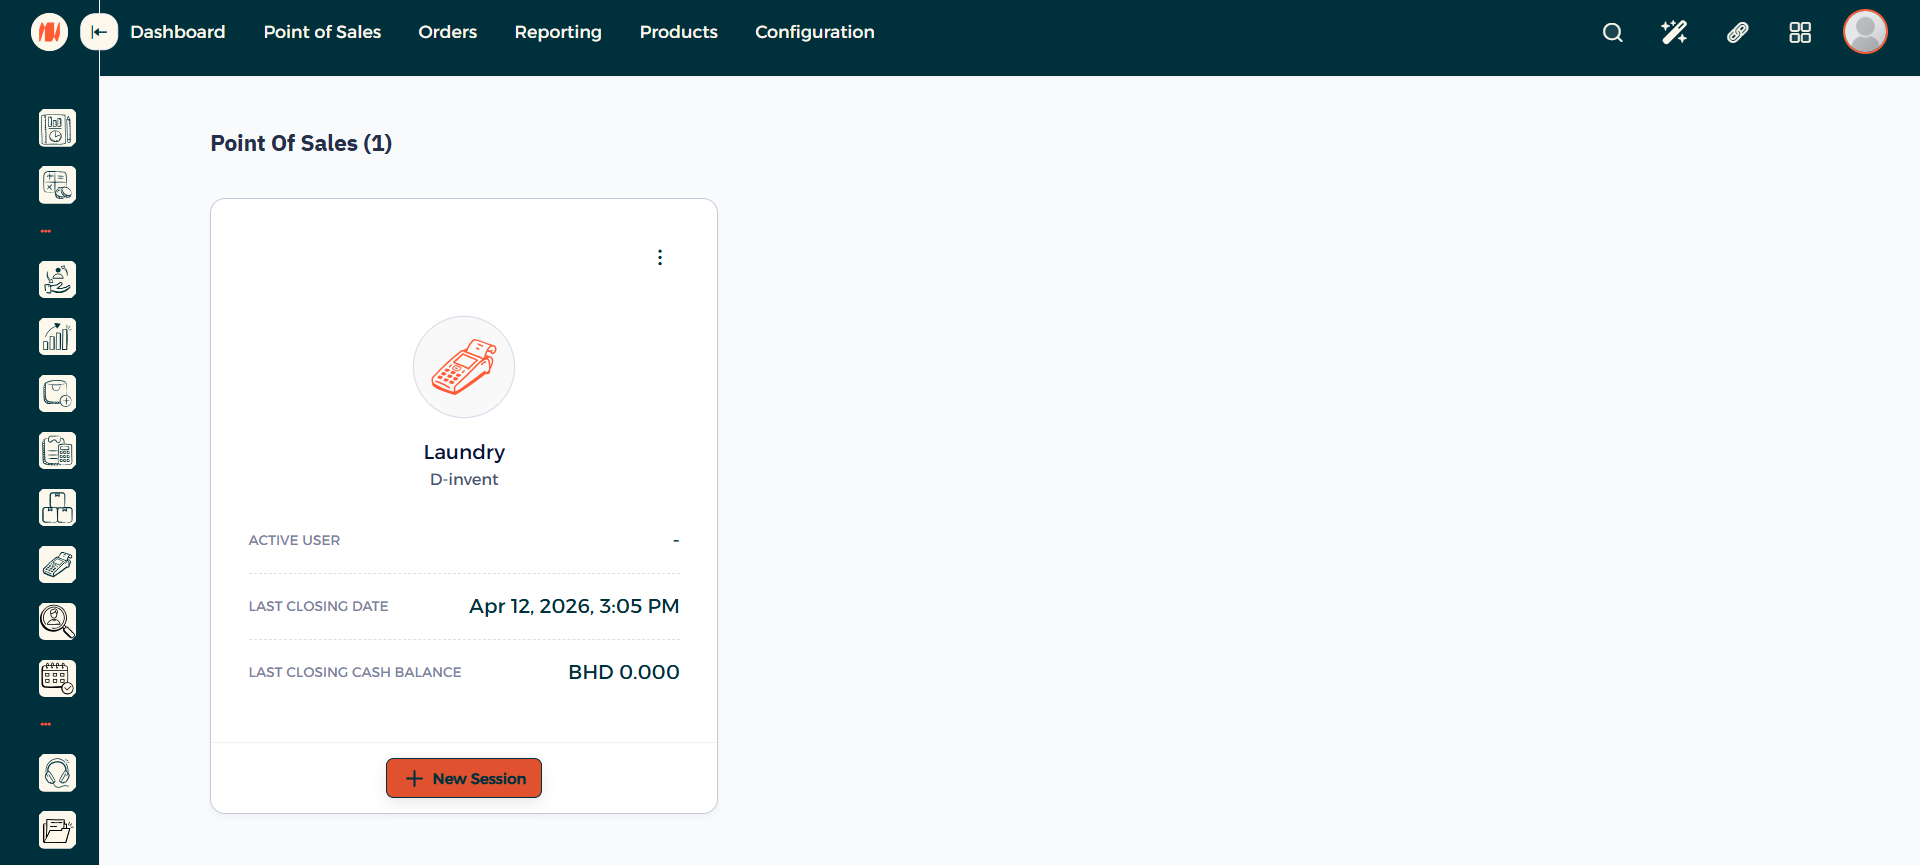Collapse the sidebar with arrow toggle
The image size is (1920, 865).
[x=99, y=32]
